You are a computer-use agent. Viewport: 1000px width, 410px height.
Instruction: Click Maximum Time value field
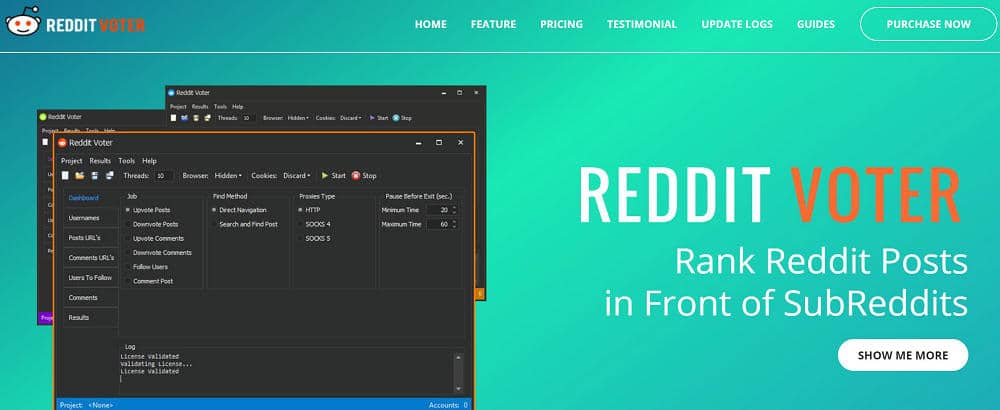[x=438, y=224]
